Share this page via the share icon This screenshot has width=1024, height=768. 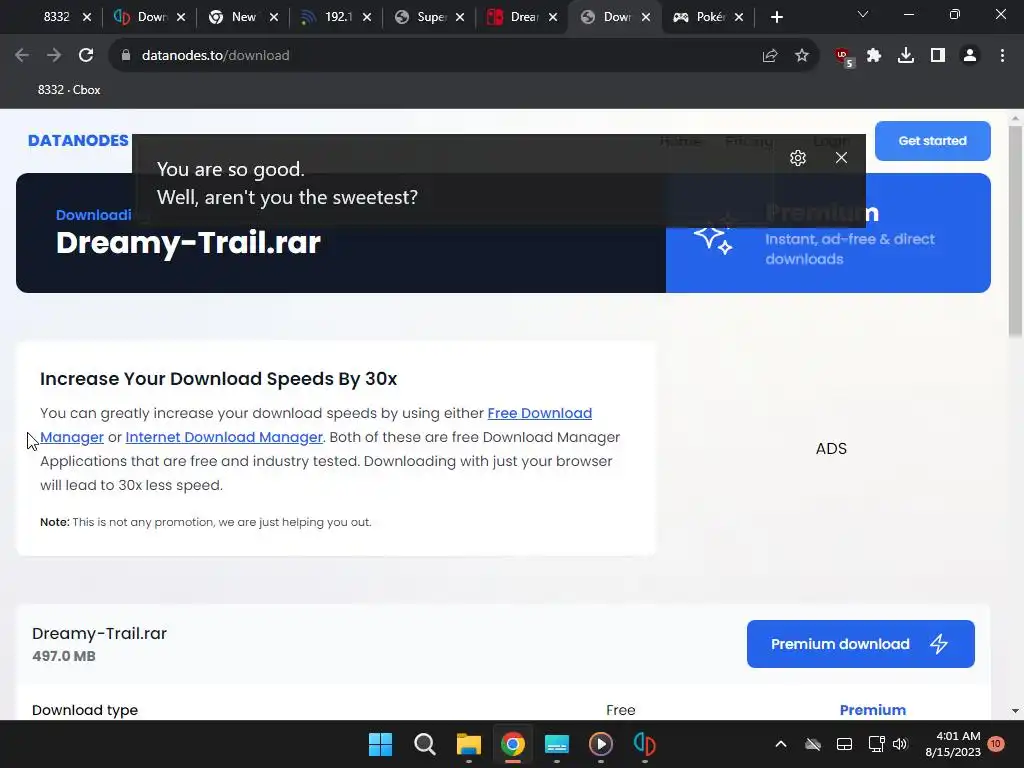click(x=770, y=56)
